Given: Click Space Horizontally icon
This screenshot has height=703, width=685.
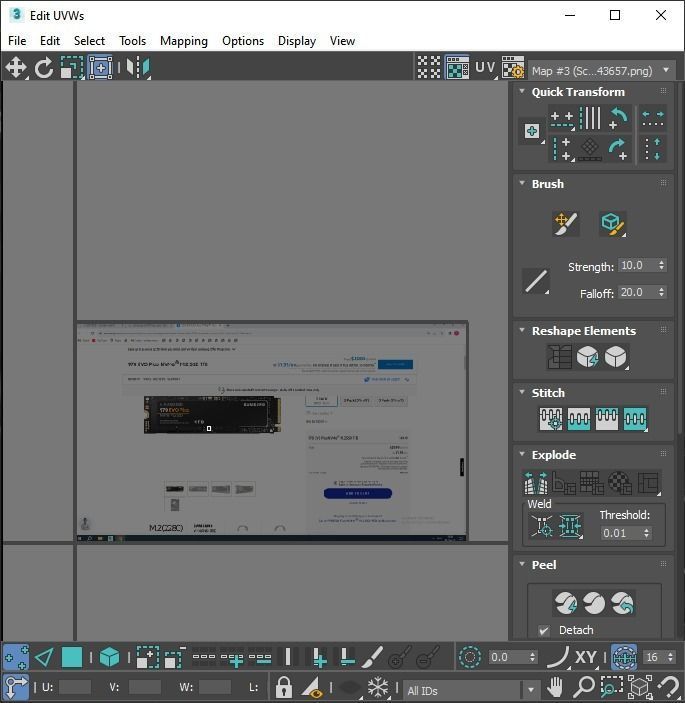Looking at the screenshot, I should (x=653, y=118).
